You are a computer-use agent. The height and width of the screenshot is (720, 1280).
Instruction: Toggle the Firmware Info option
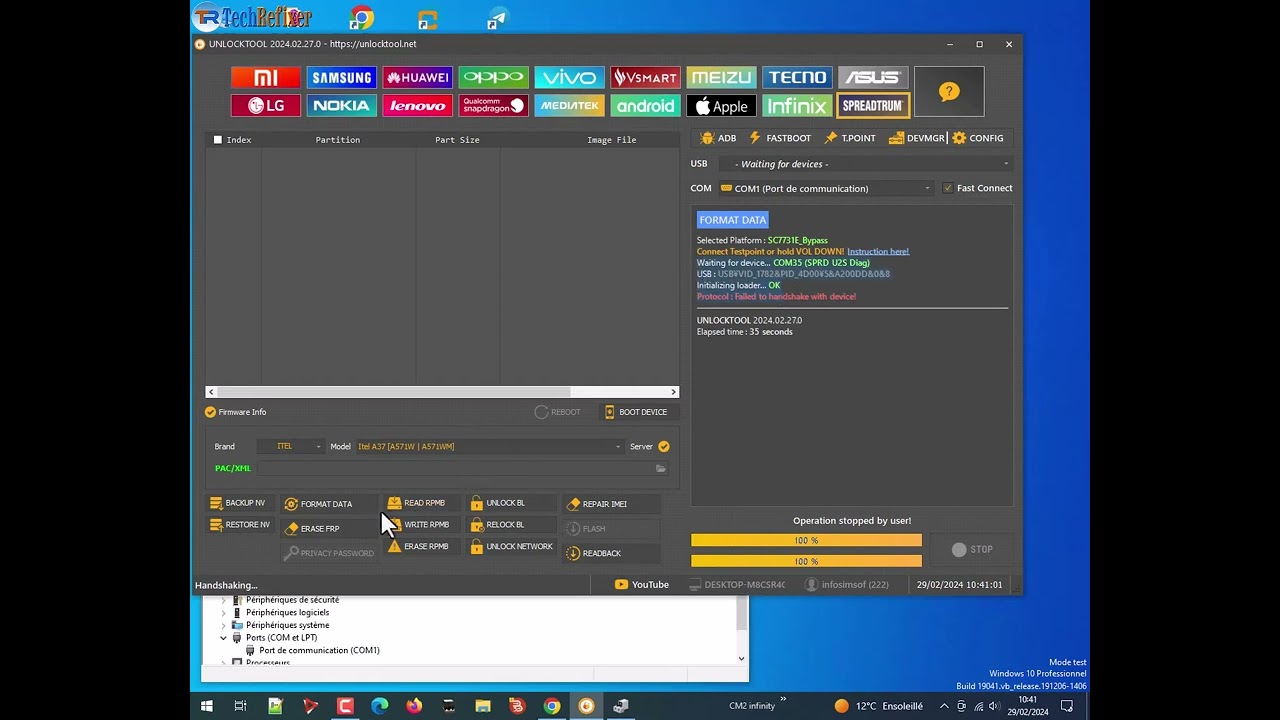point(236,412)
